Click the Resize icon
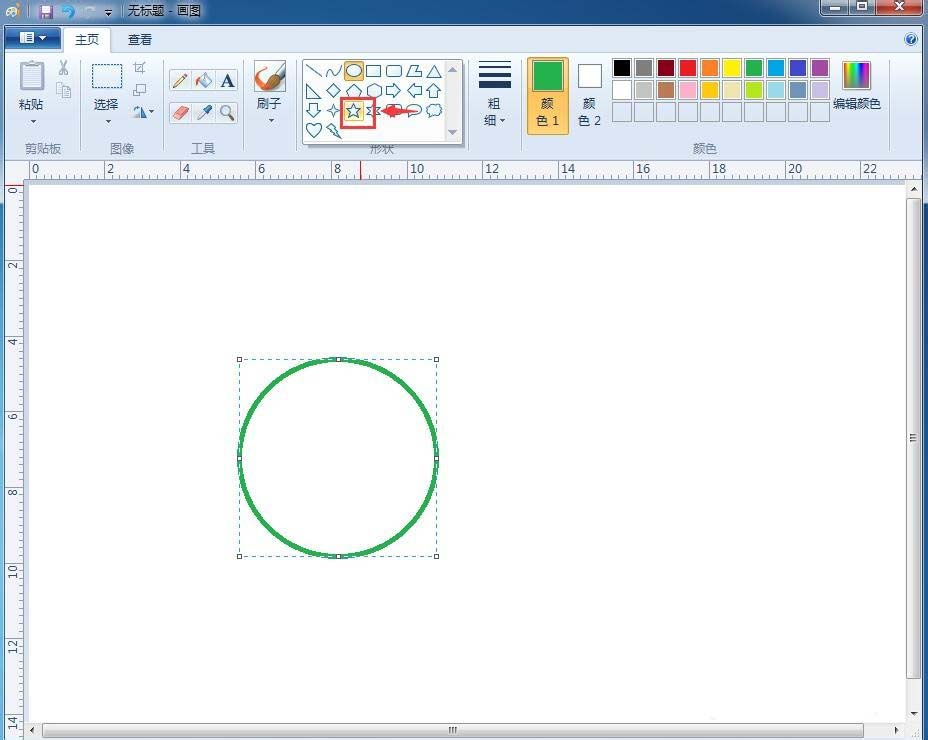The height and width of the screenshot is (740, 928). (x=140, y=89)
